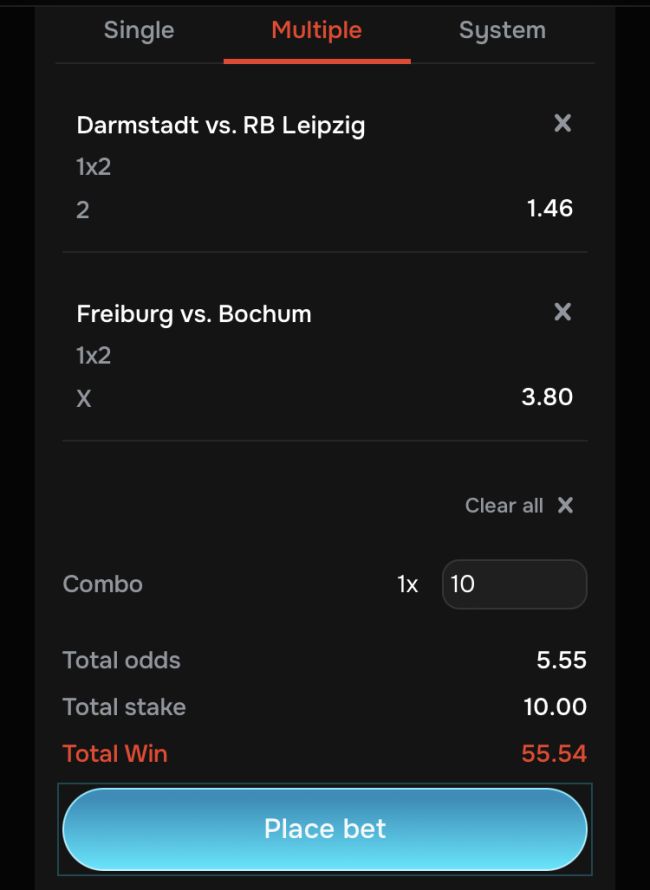
Task: Open the Freiburg vs. Bochum match title
Action: click(194, 314)
